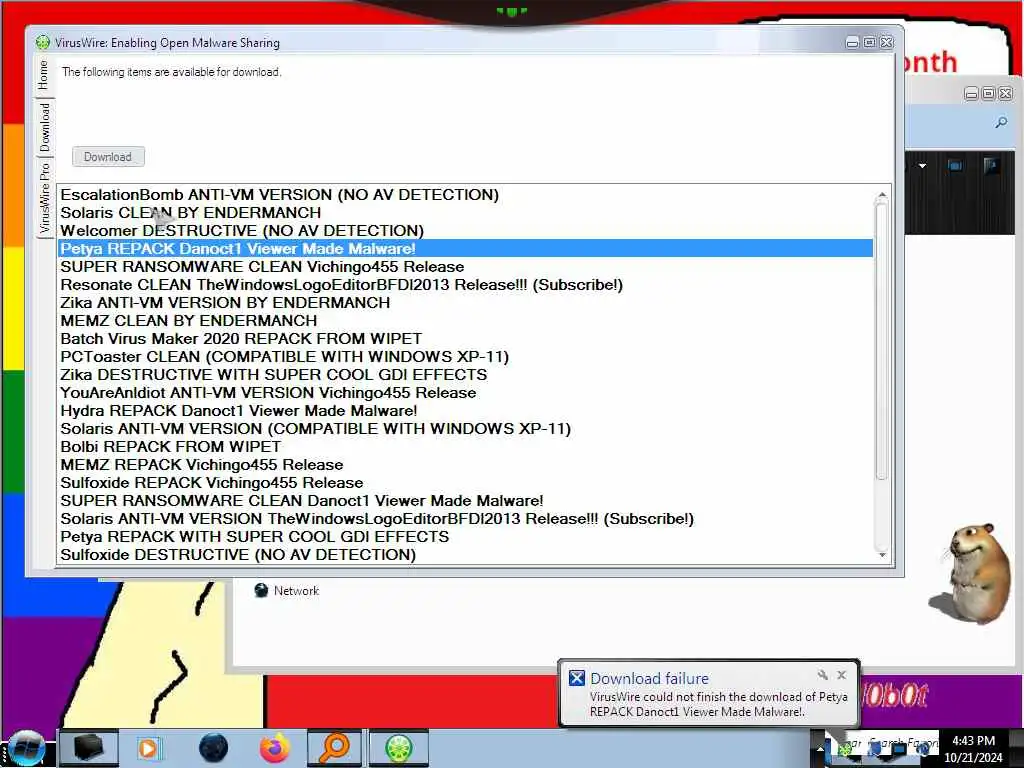
Task: Select Sulfoxide DESTRUCTIVE (NO AV DETECTION)
Action: pos(466,554)
